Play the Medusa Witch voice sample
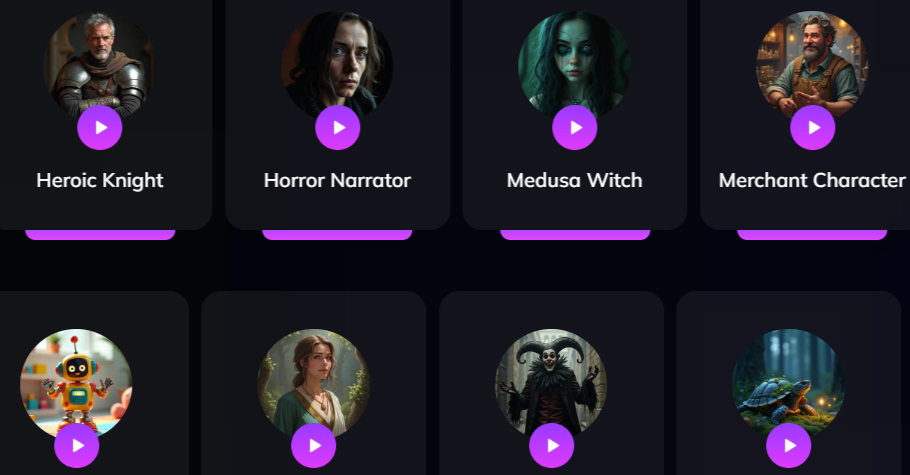 tap(575, 128)
